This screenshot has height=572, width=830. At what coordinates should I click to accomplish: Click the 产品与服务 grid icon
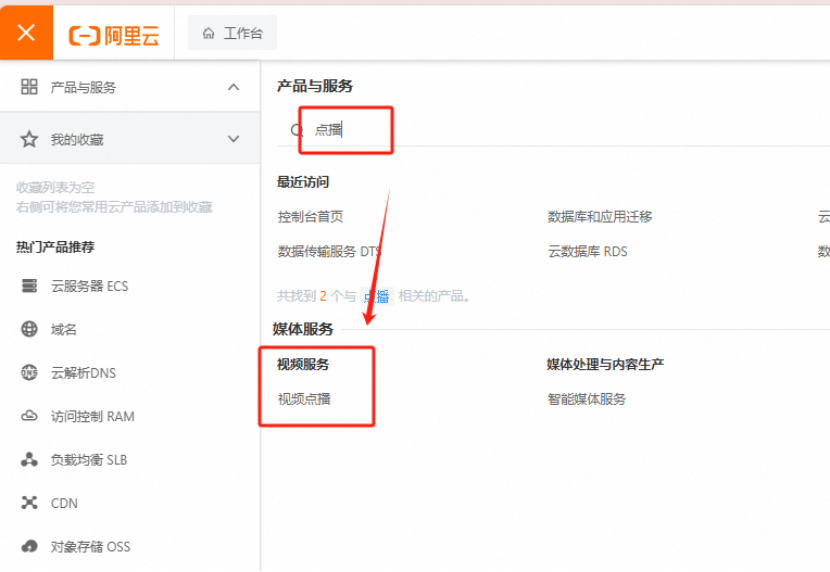click(x=29, y=87)
